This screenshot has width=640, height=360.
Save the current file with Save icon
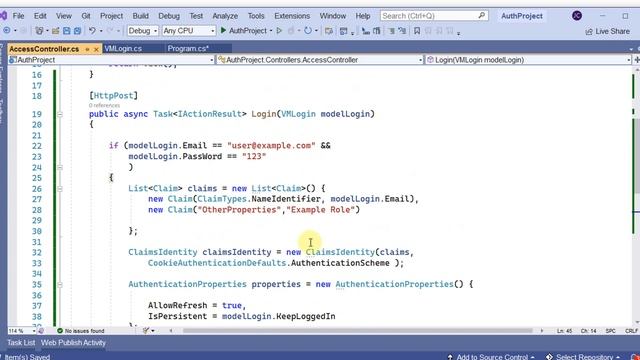pos(67,31)
